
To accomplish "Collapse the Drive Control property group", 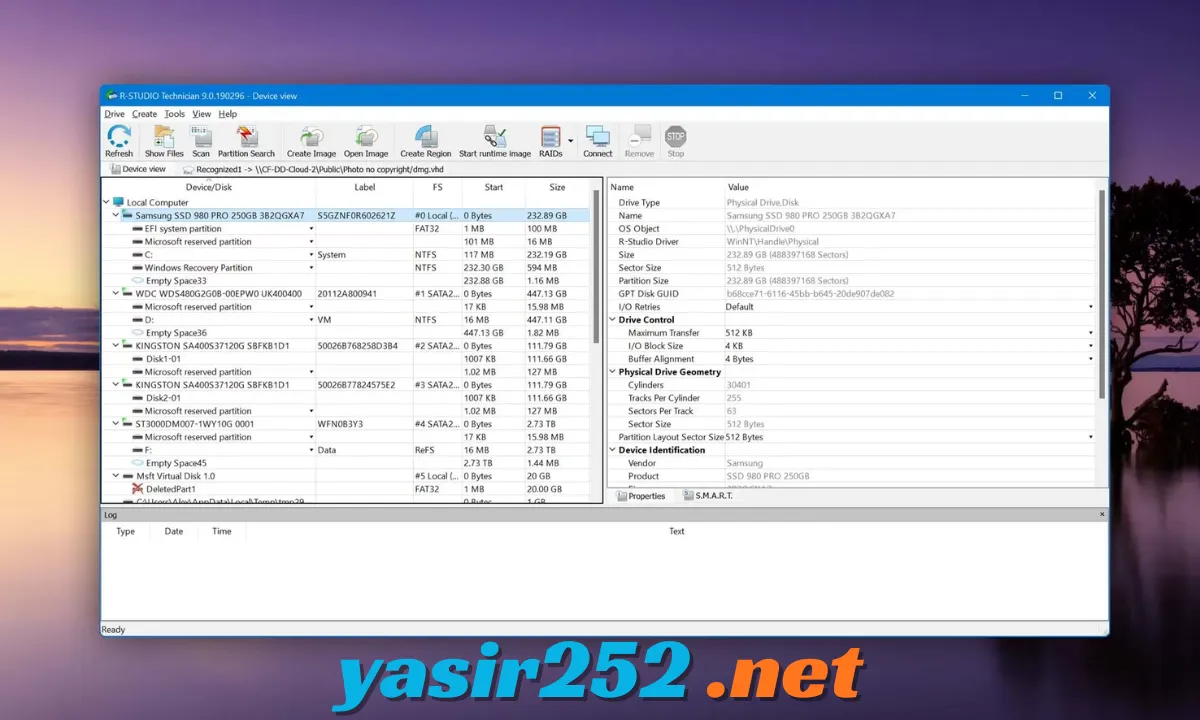I will [613, 320].
